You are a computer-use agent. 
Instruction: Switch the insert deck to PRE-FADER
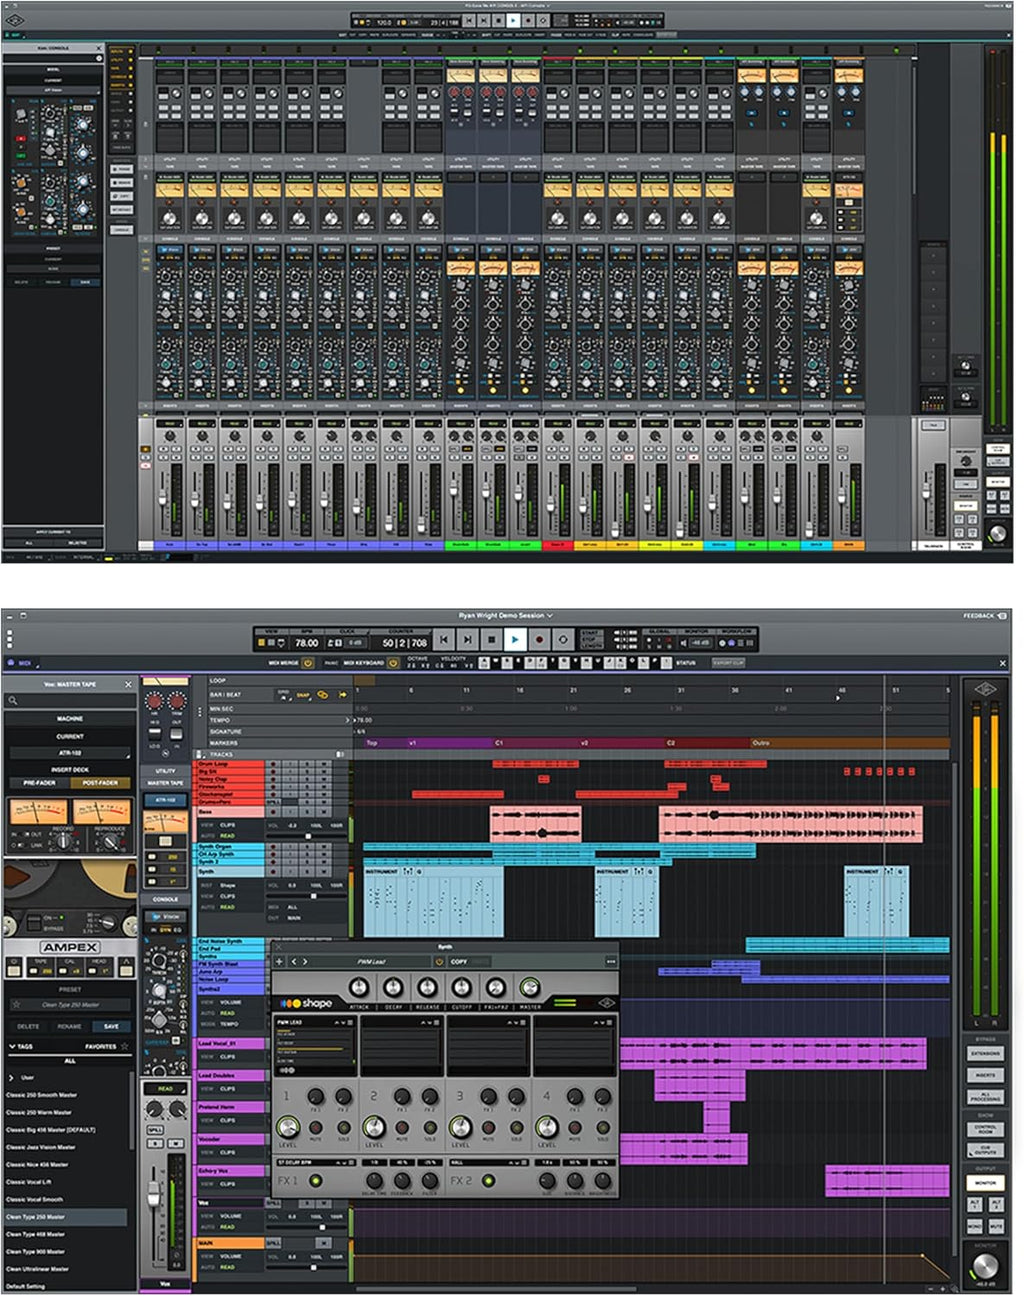[x=39, y=782]
